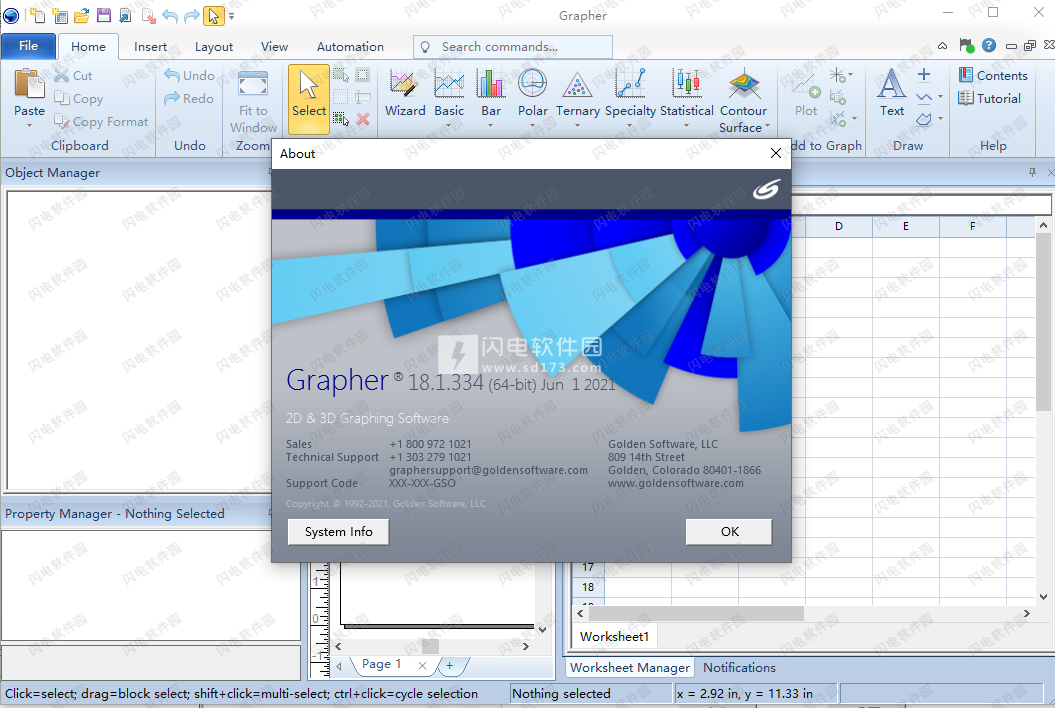This screenshot has height=708, width=1055.
Task: Launch the Graph Wizard
Action: click(405, 94)
